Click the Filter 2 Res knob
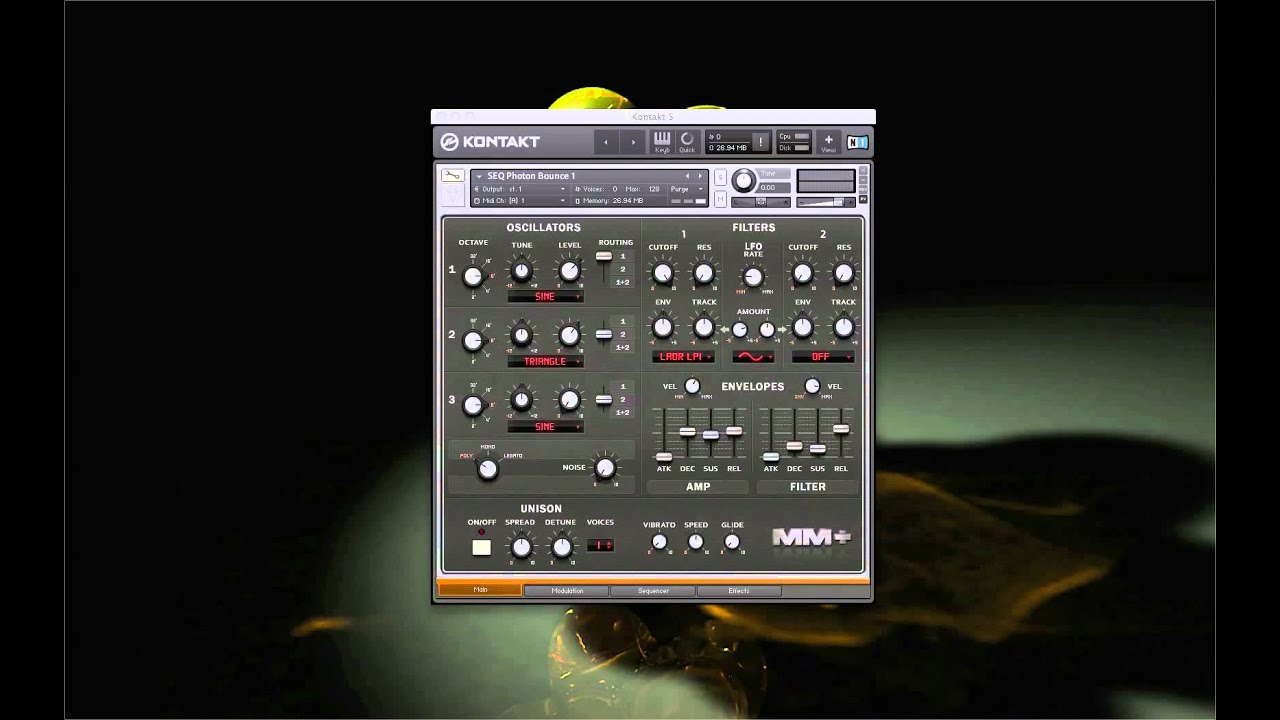Screen dimensions: 1280x720 (x=844, y=273)
